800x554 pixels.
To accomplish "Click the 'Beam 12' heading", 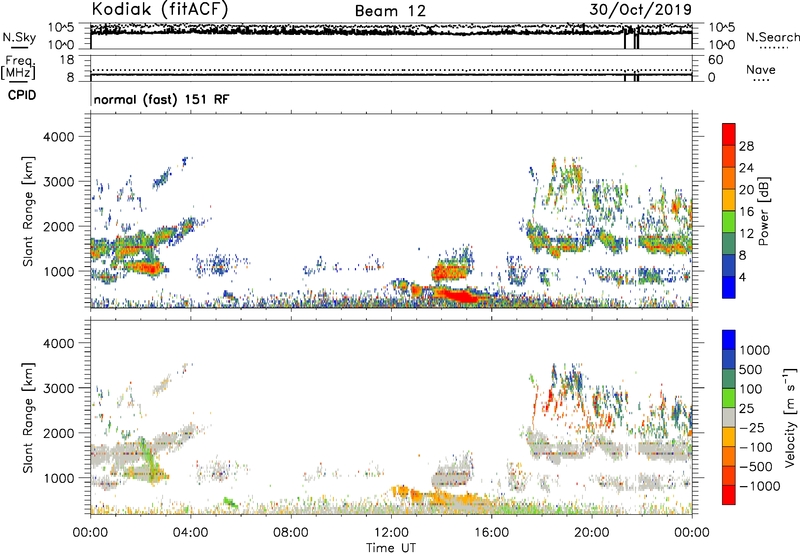I will [x=390, y=11].
